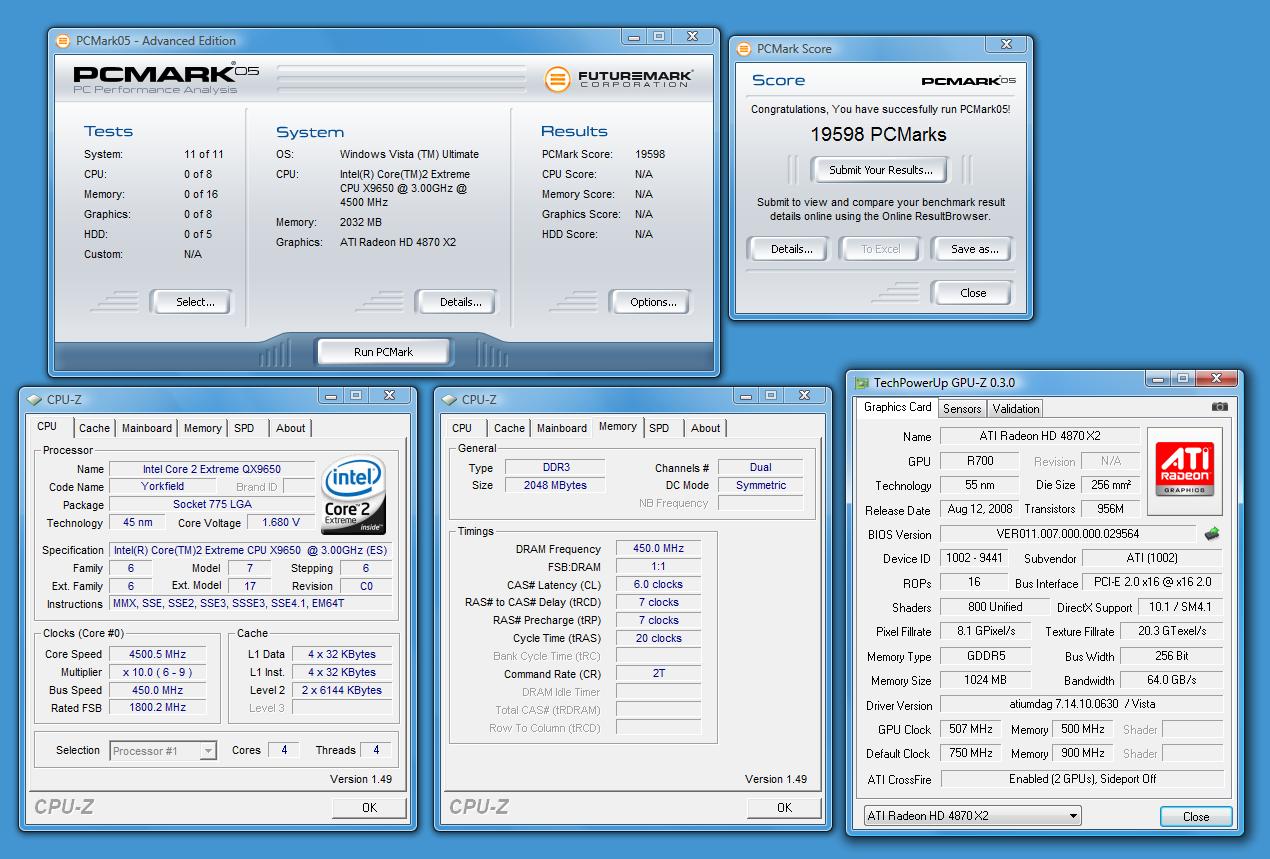Click the memory Size 2048 MBytes value

point(555,485)
